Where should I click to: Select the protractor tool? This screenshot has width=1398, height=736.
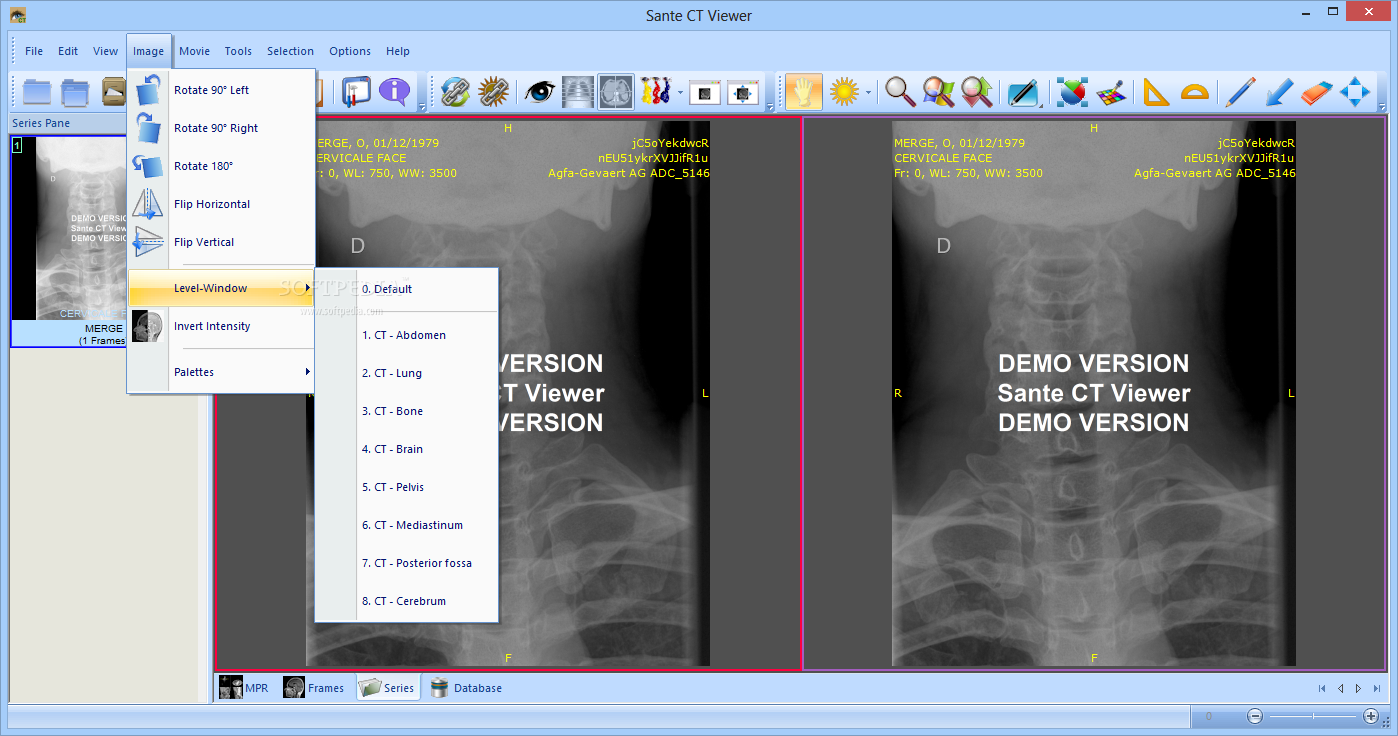(1194, 92)
